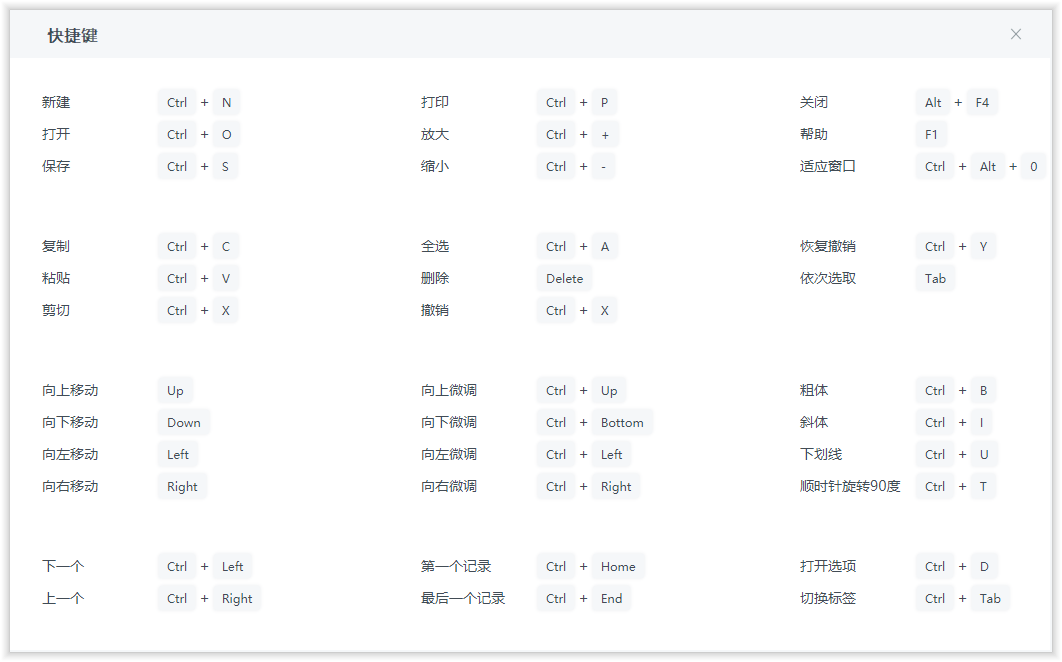Click the Alt key in 关闭 row
This screenshot has height=662, width=1062.
(933, 102)
